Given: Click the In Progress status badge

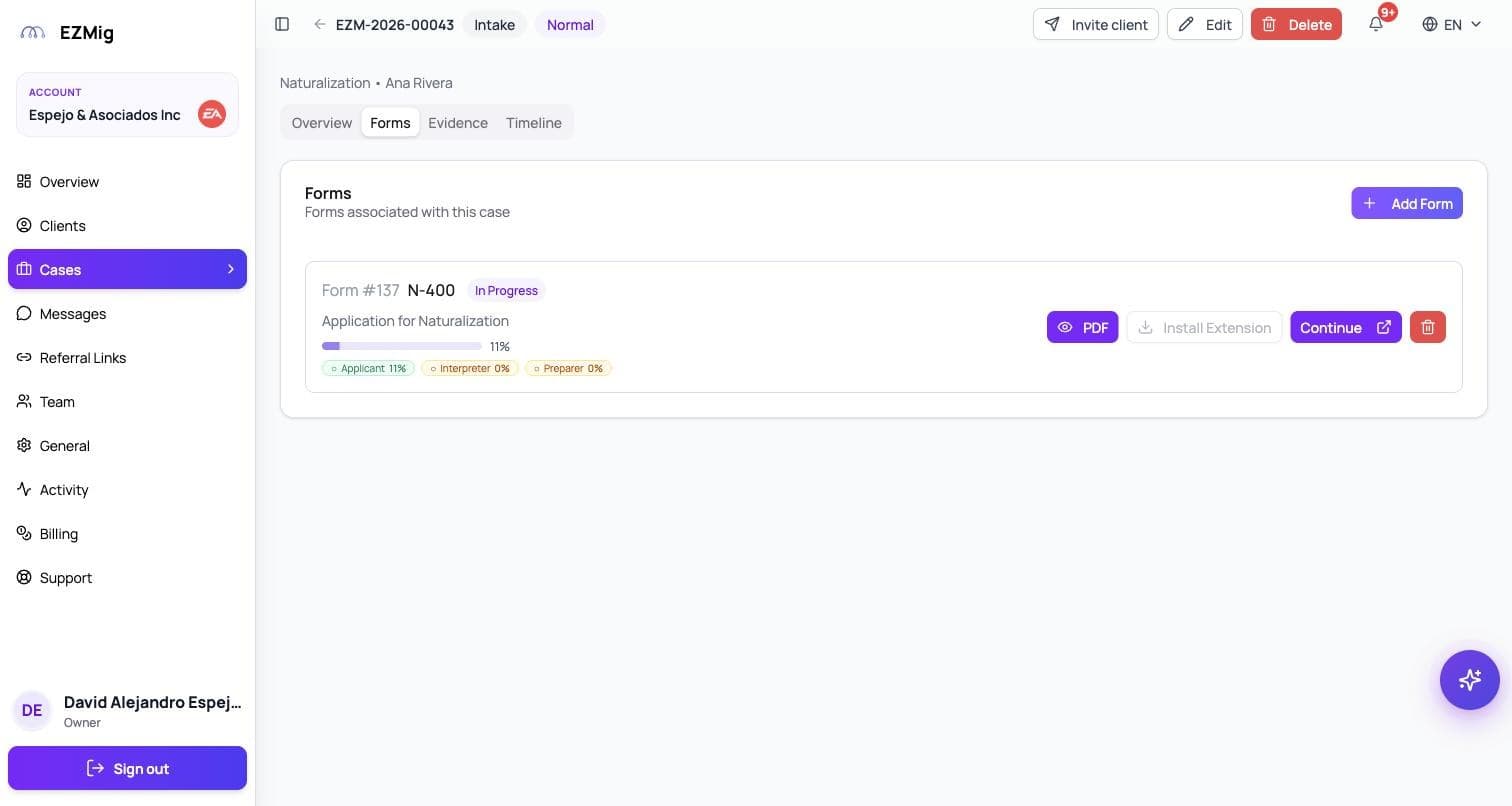Looking at the screenshot, I should (506, 290).
